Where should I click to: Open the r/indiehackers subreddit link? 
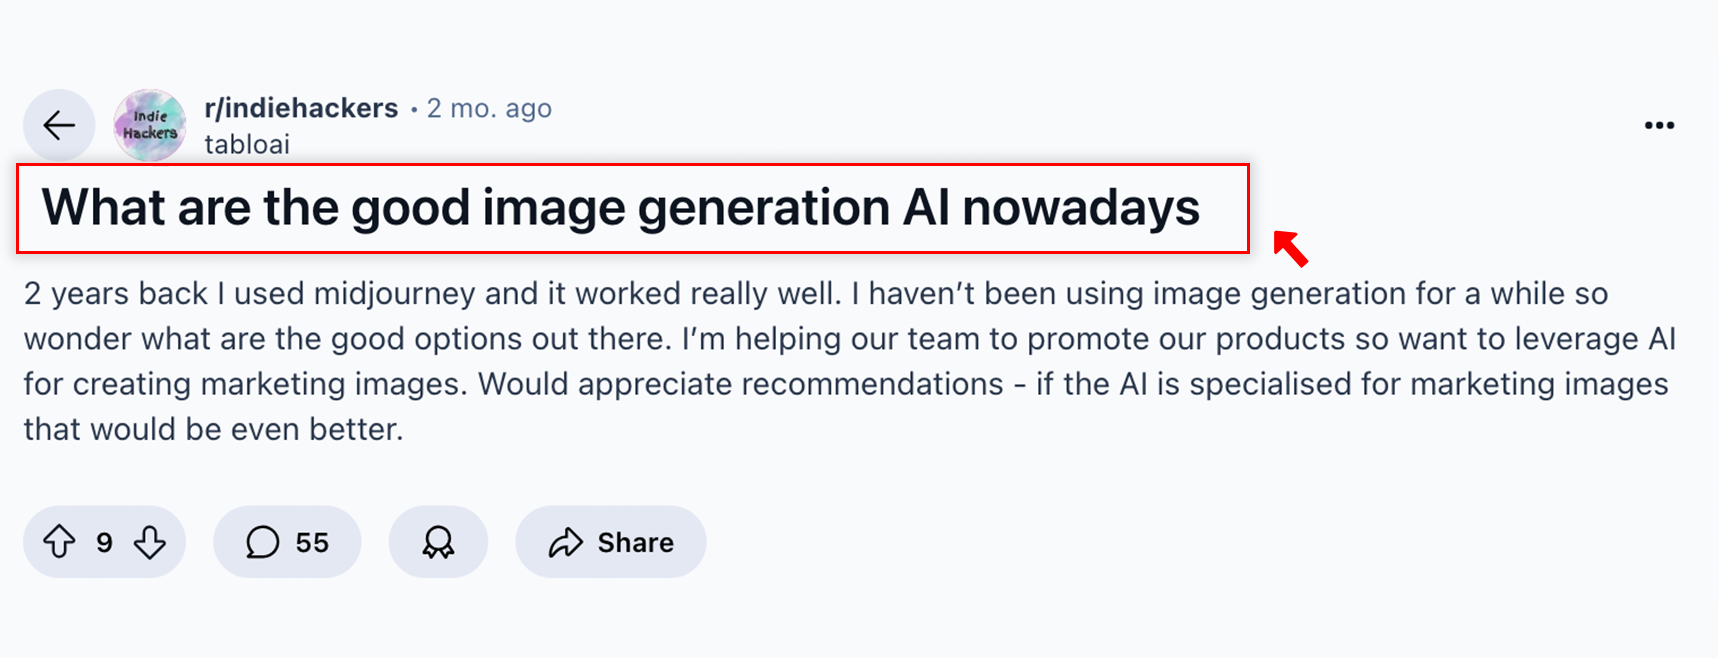(301, 108)
